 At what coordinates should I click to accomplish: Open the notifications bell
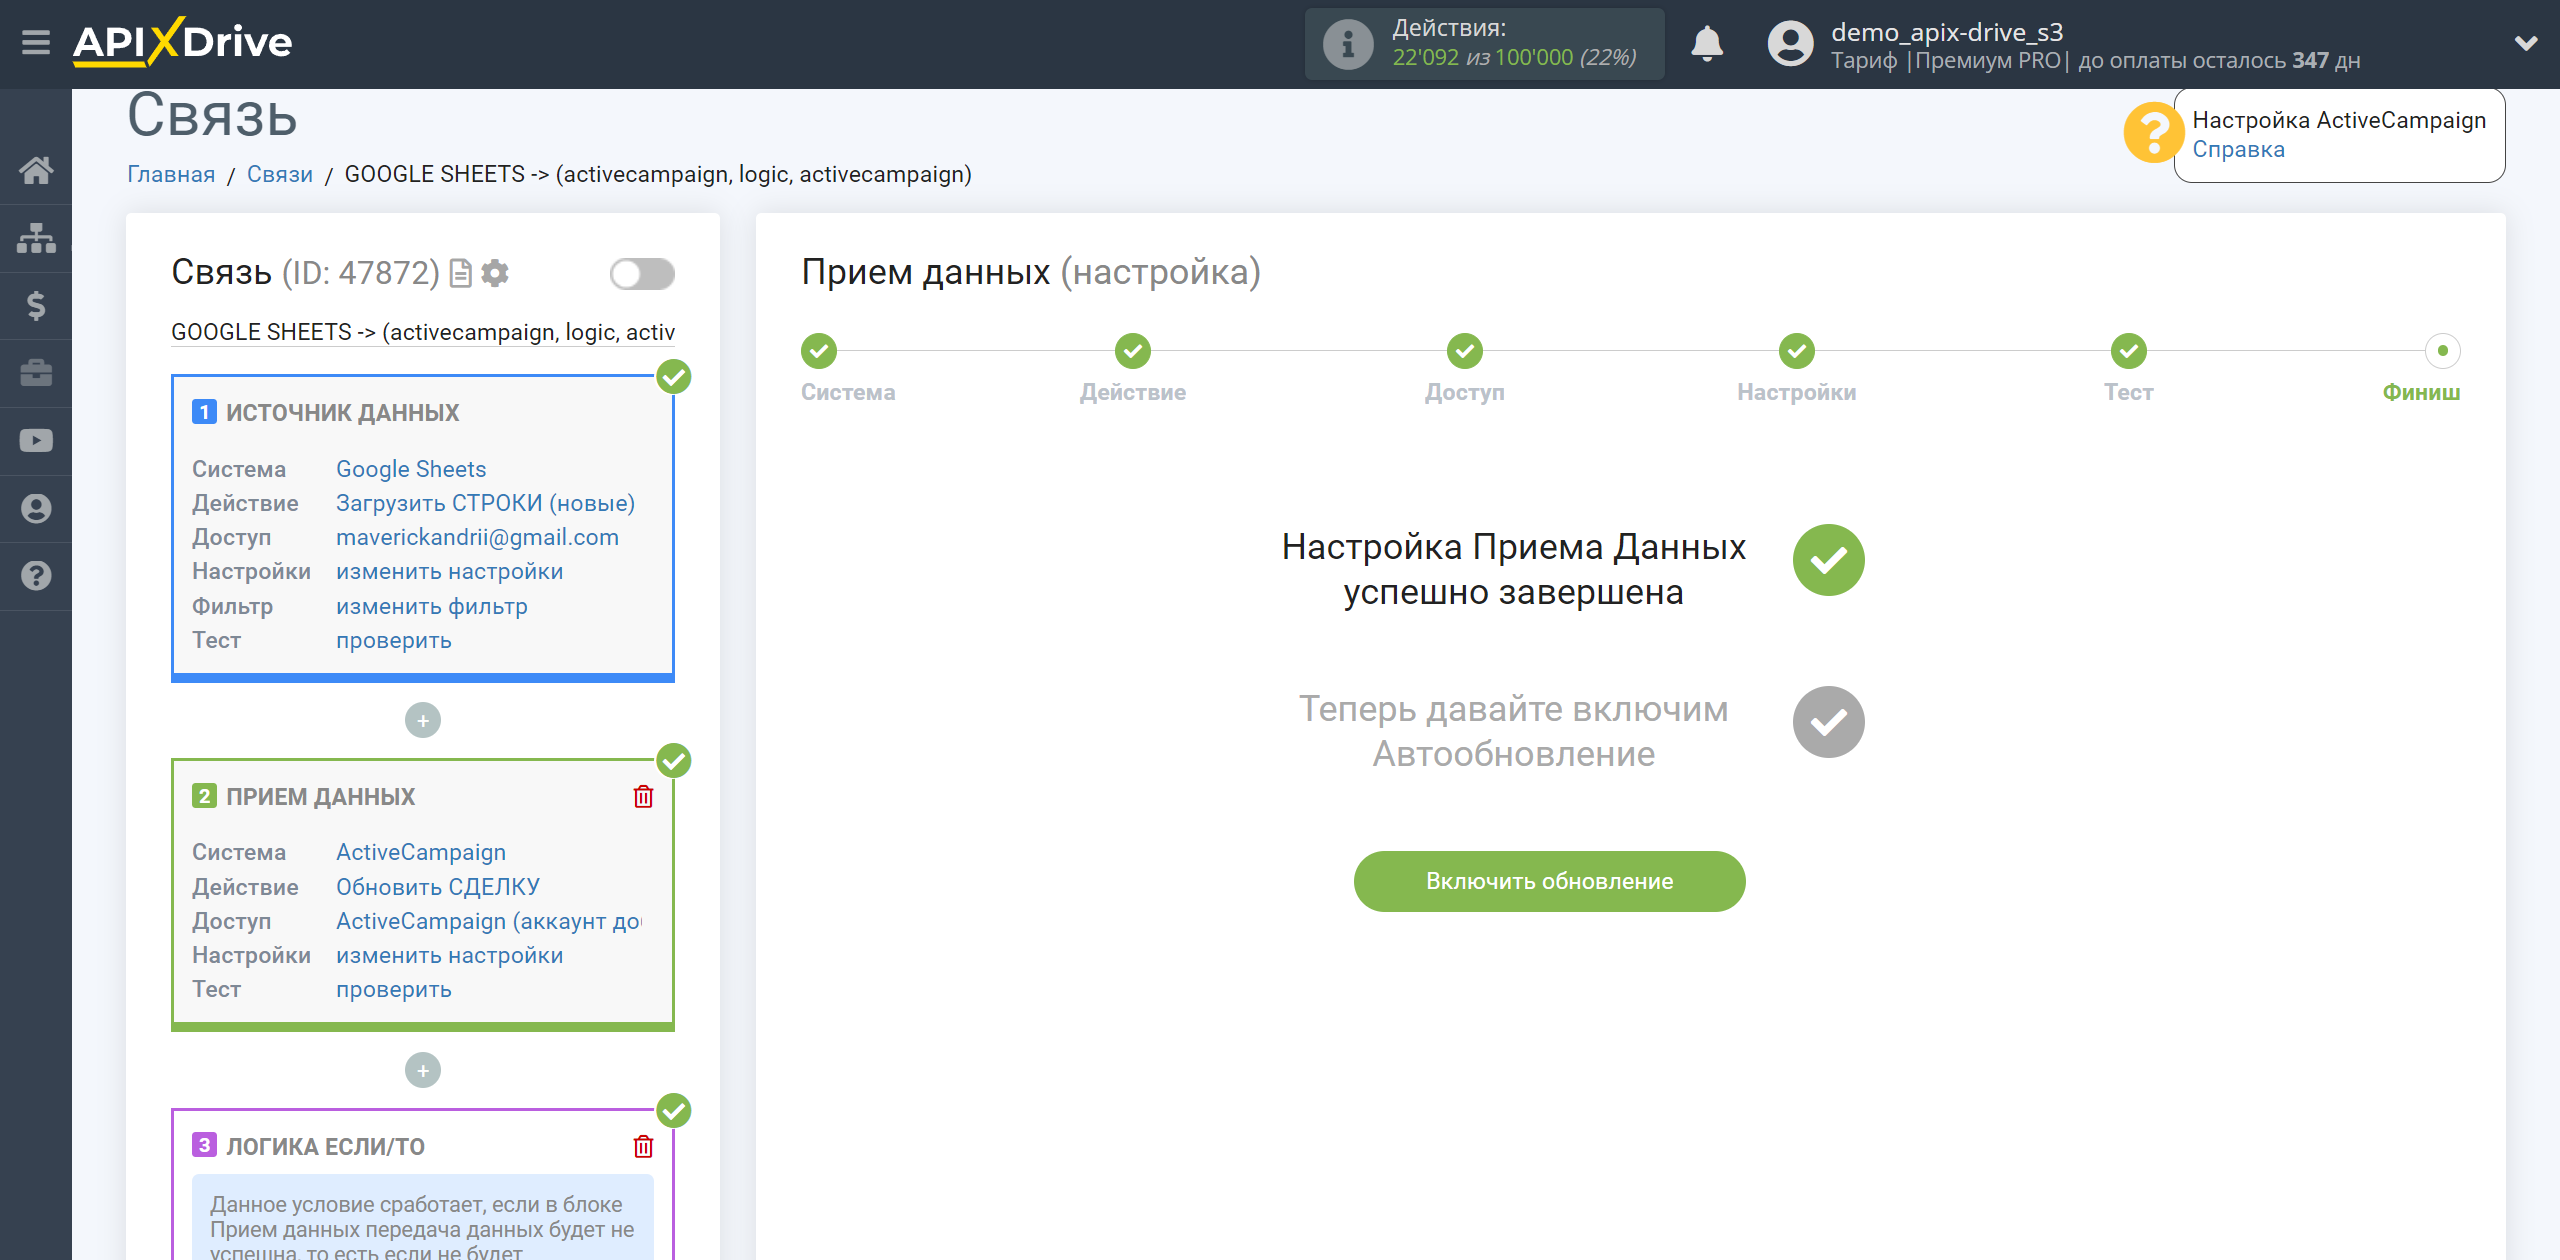pos(1707,44)
